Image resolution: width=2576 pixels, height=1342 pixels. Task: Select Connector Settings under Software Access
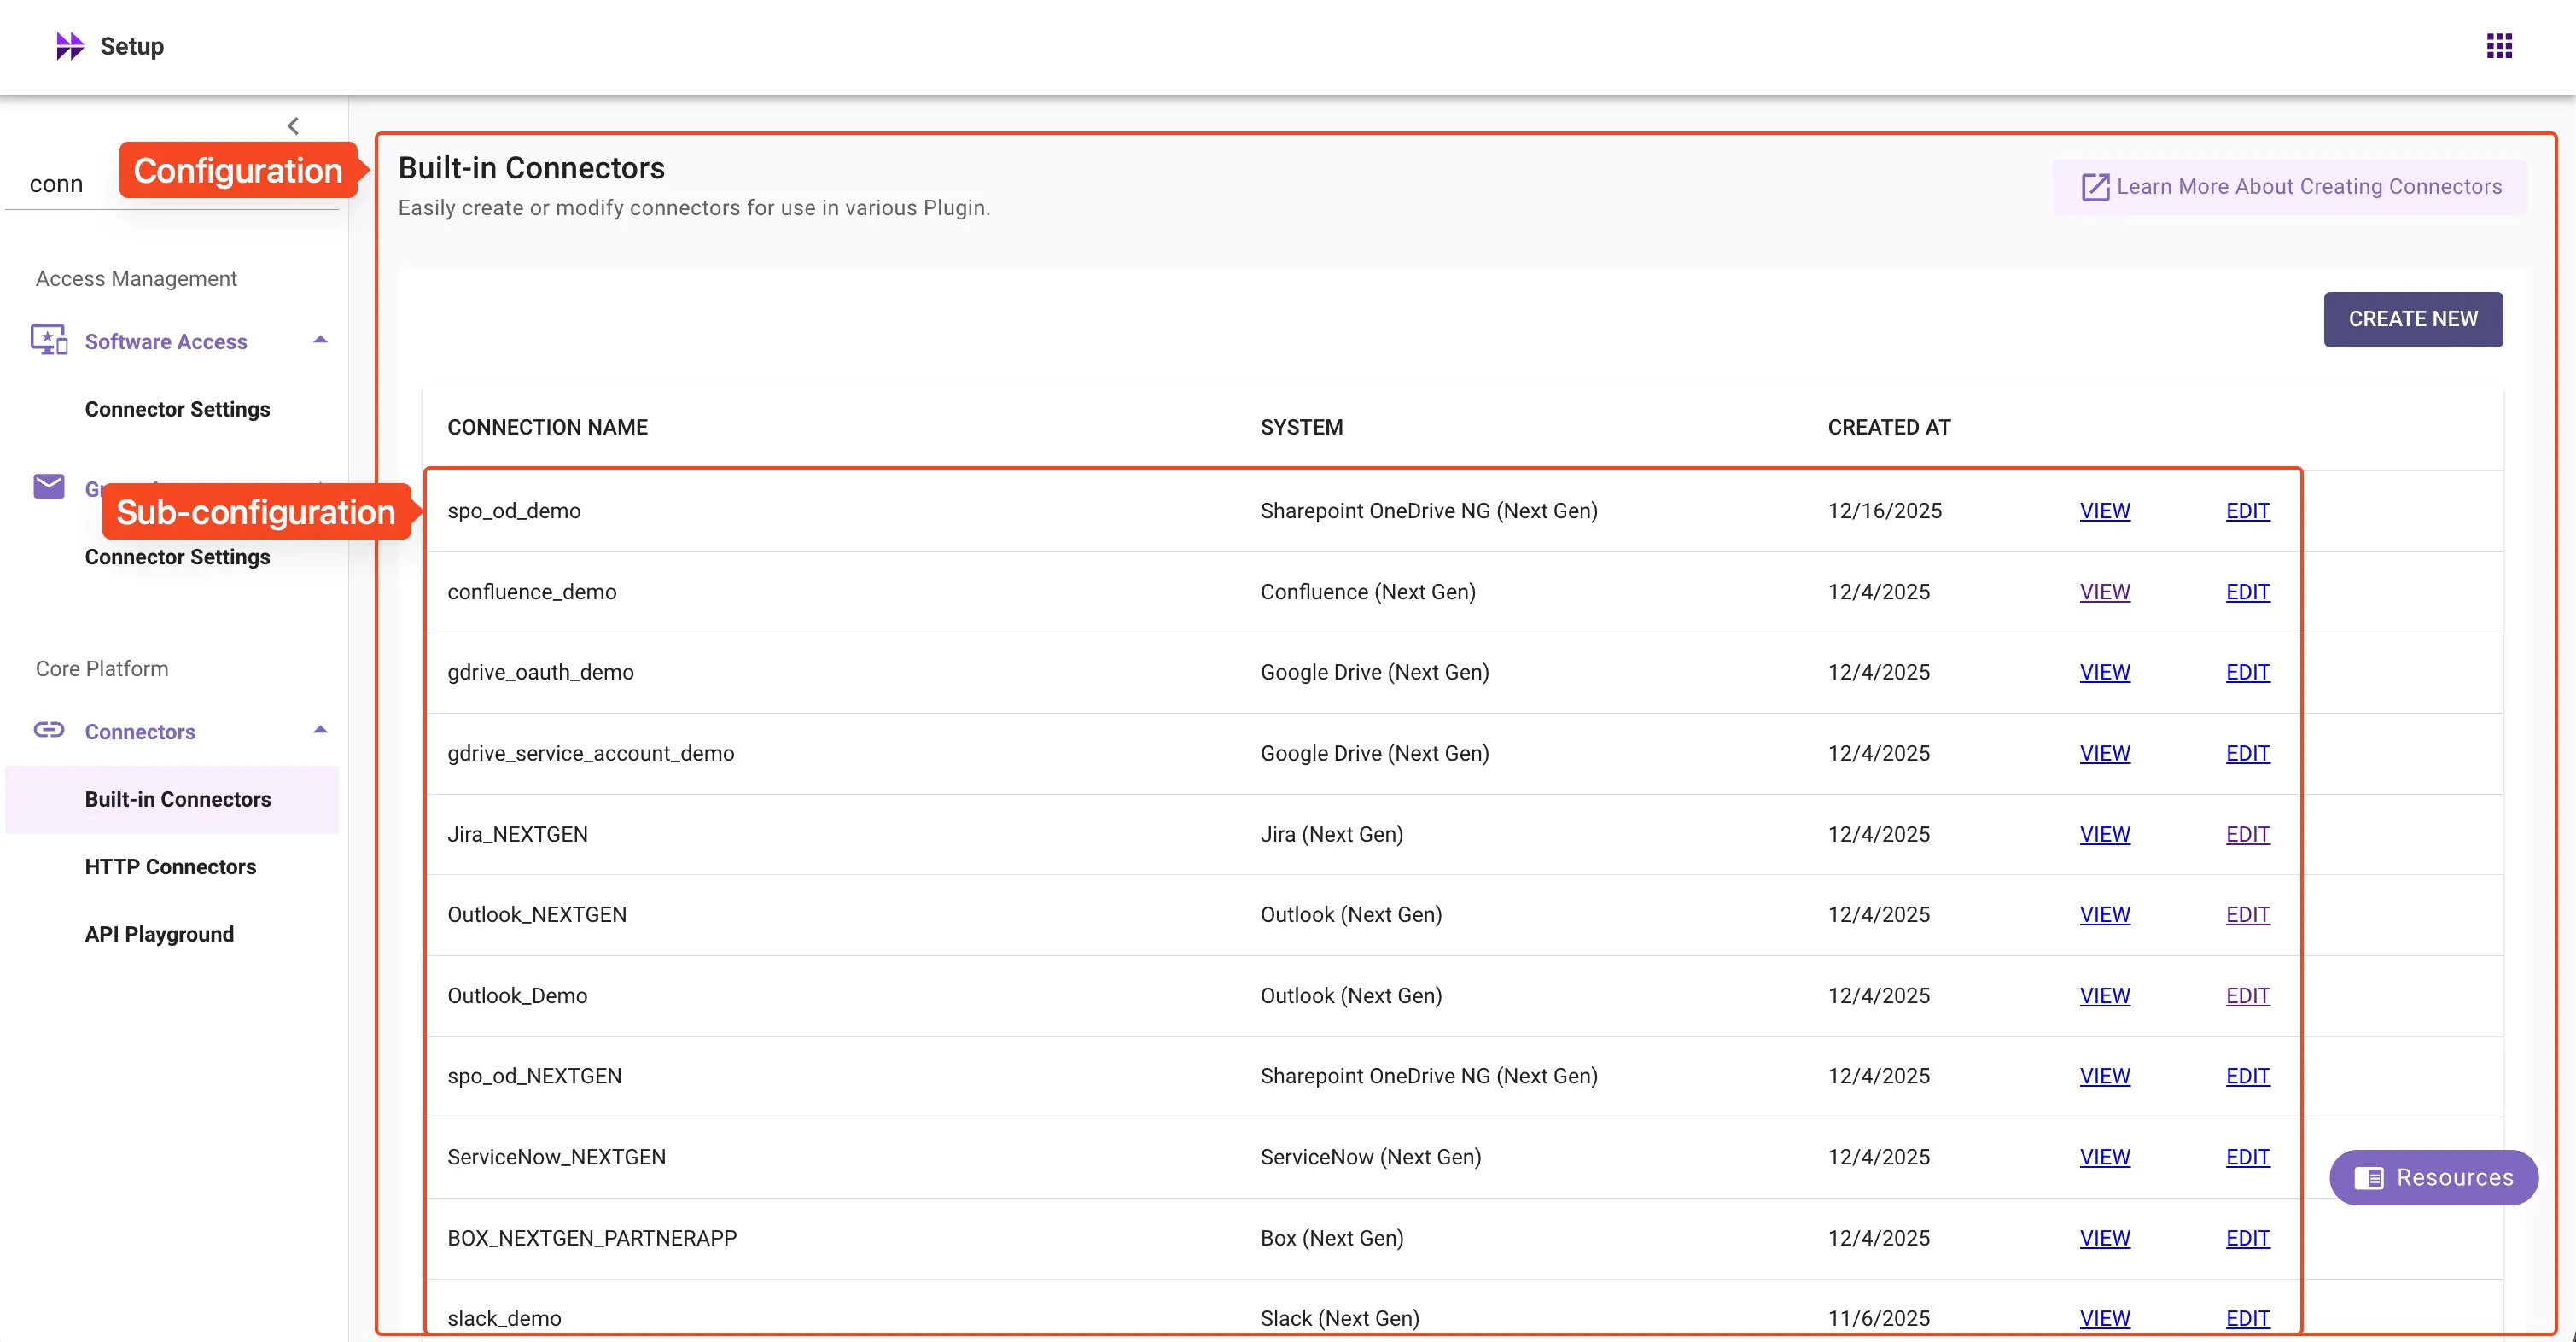pyautogui.click(x=177, y=409)
